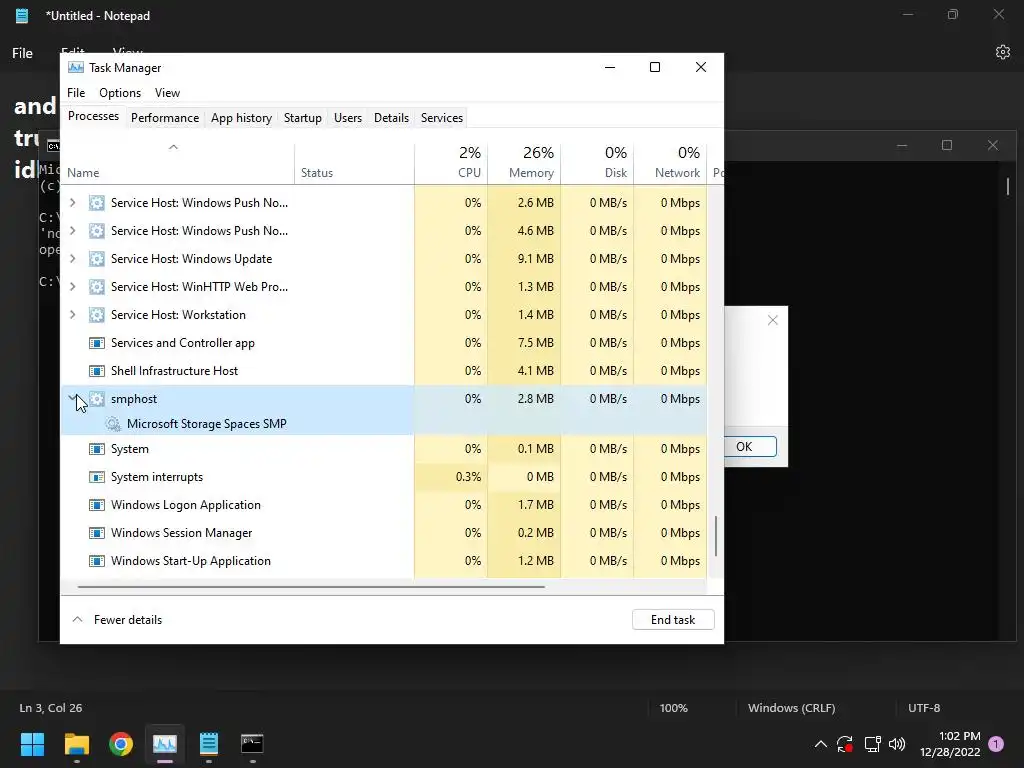Click the Service Host: Windows Update gear icon
Image resolution: width=1024 pixels, height=768 pixels.
pyautogui.click(x=97, y=259)
